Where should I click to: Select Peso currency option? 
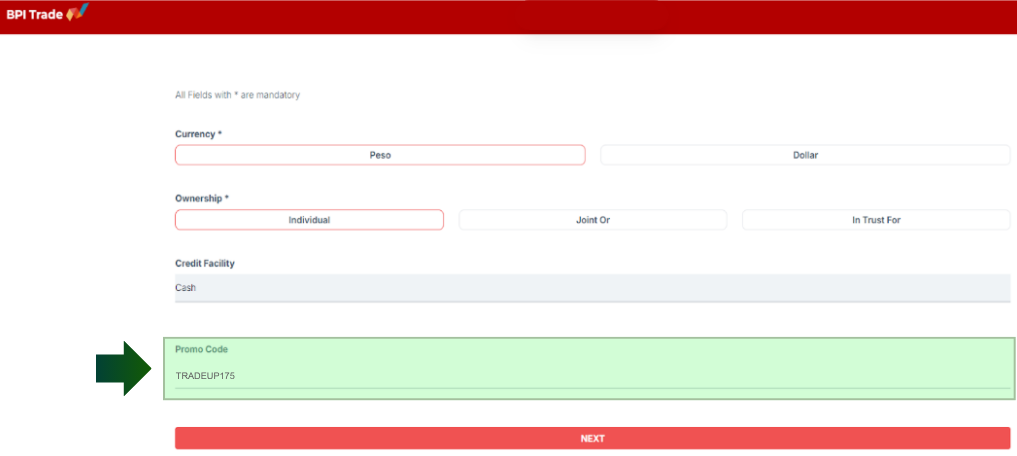click(380, 155)
